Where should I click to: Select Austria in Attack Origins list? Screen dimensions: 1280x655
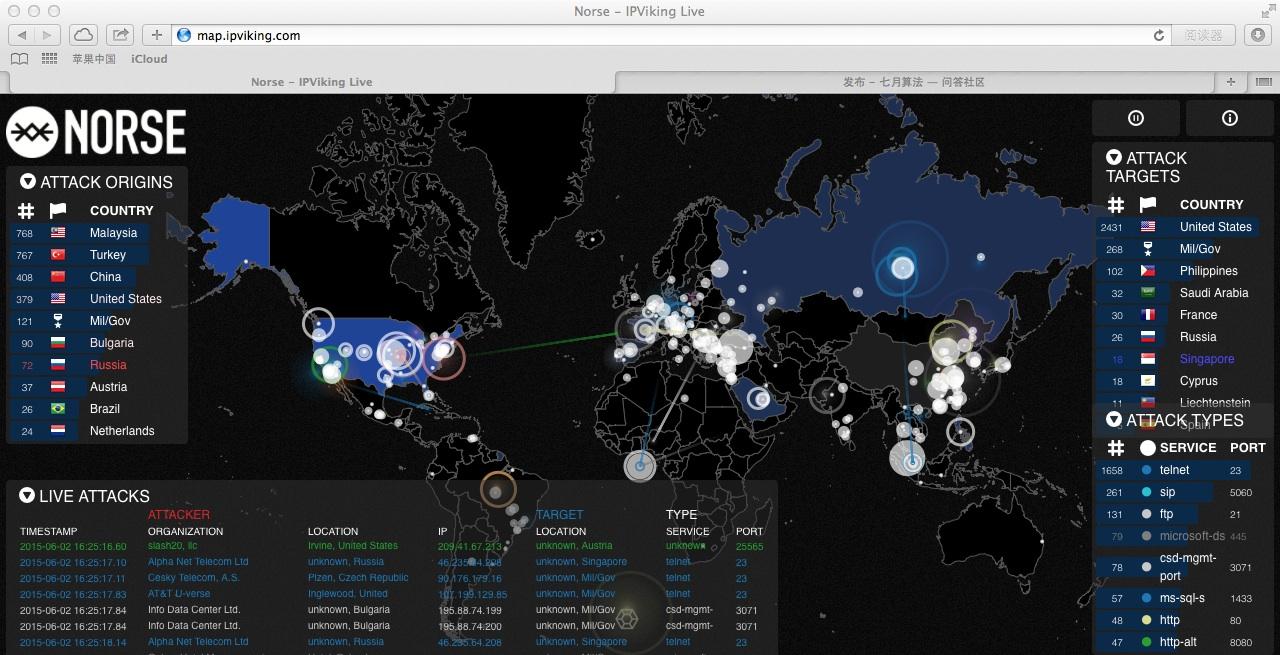97,387
